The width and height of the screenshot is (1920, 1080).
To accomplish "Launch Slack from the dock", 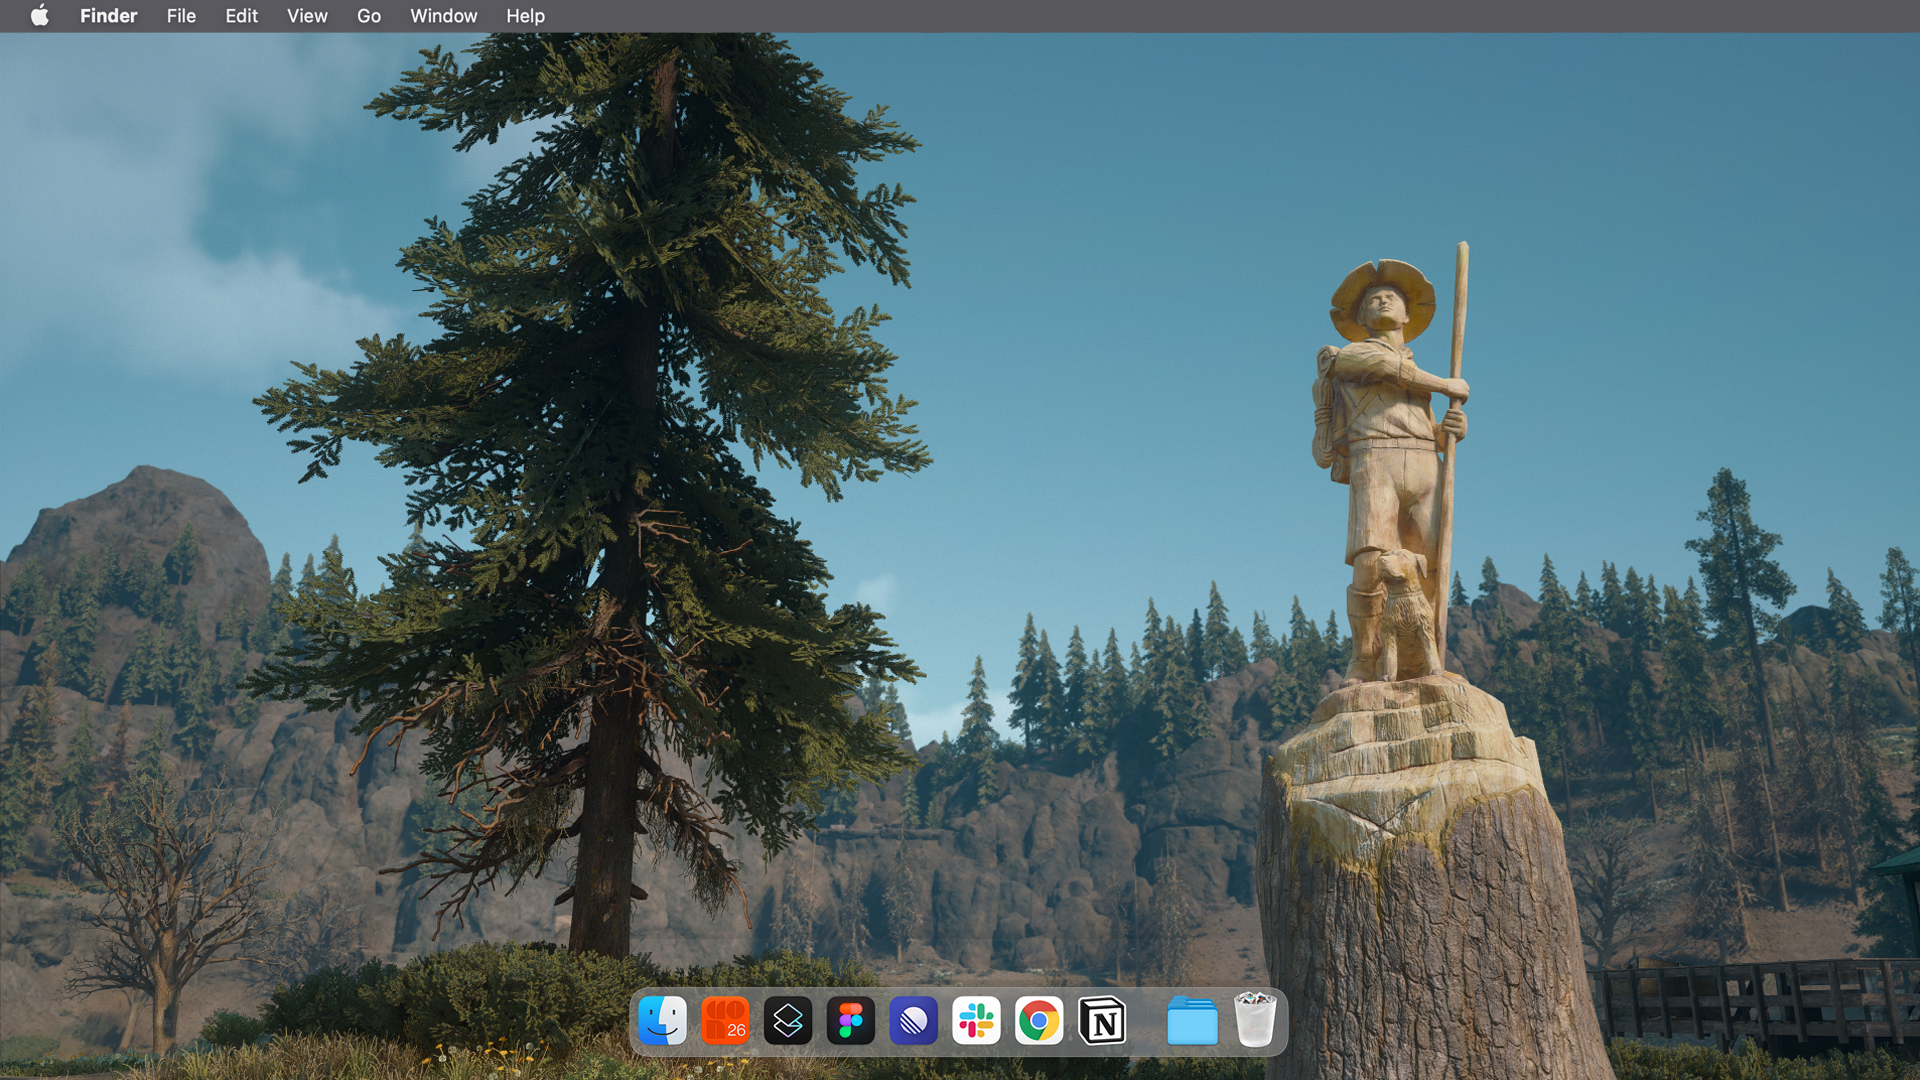I will click(977, 1021).
